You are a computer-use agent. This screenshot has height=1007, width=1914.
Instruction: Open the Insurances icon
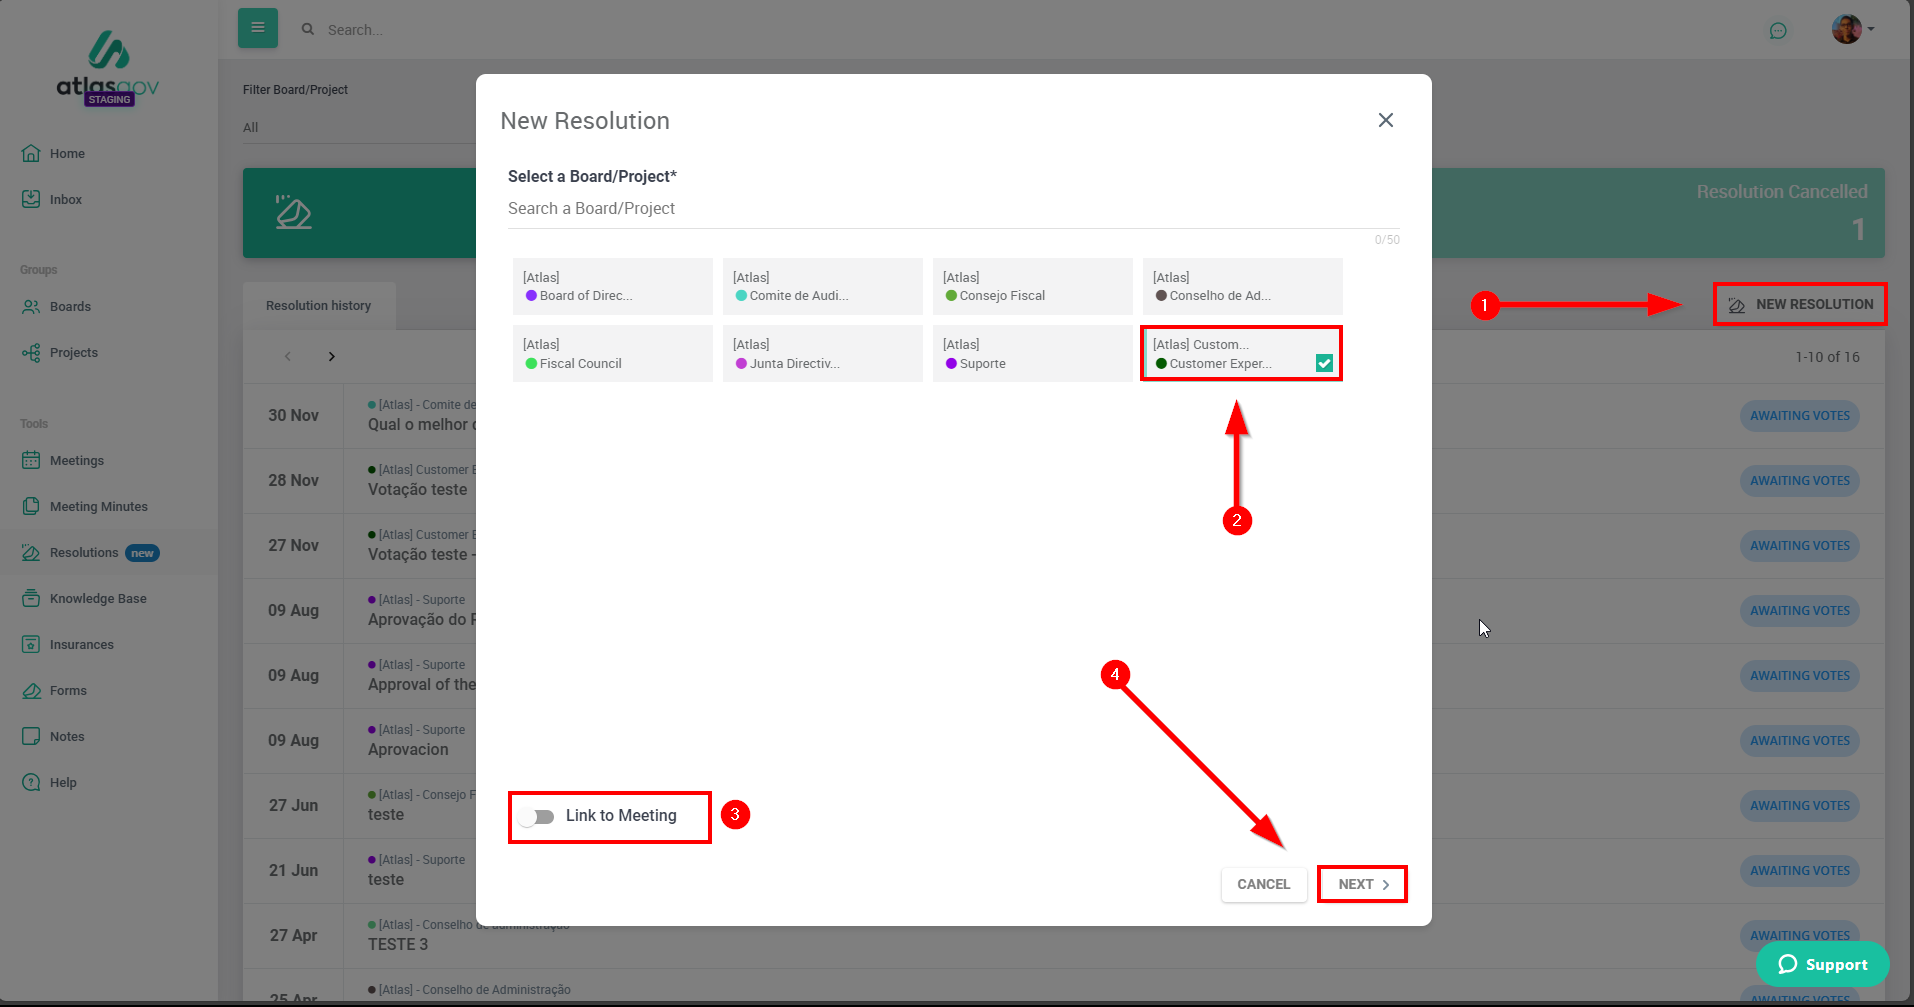point(31,644)
